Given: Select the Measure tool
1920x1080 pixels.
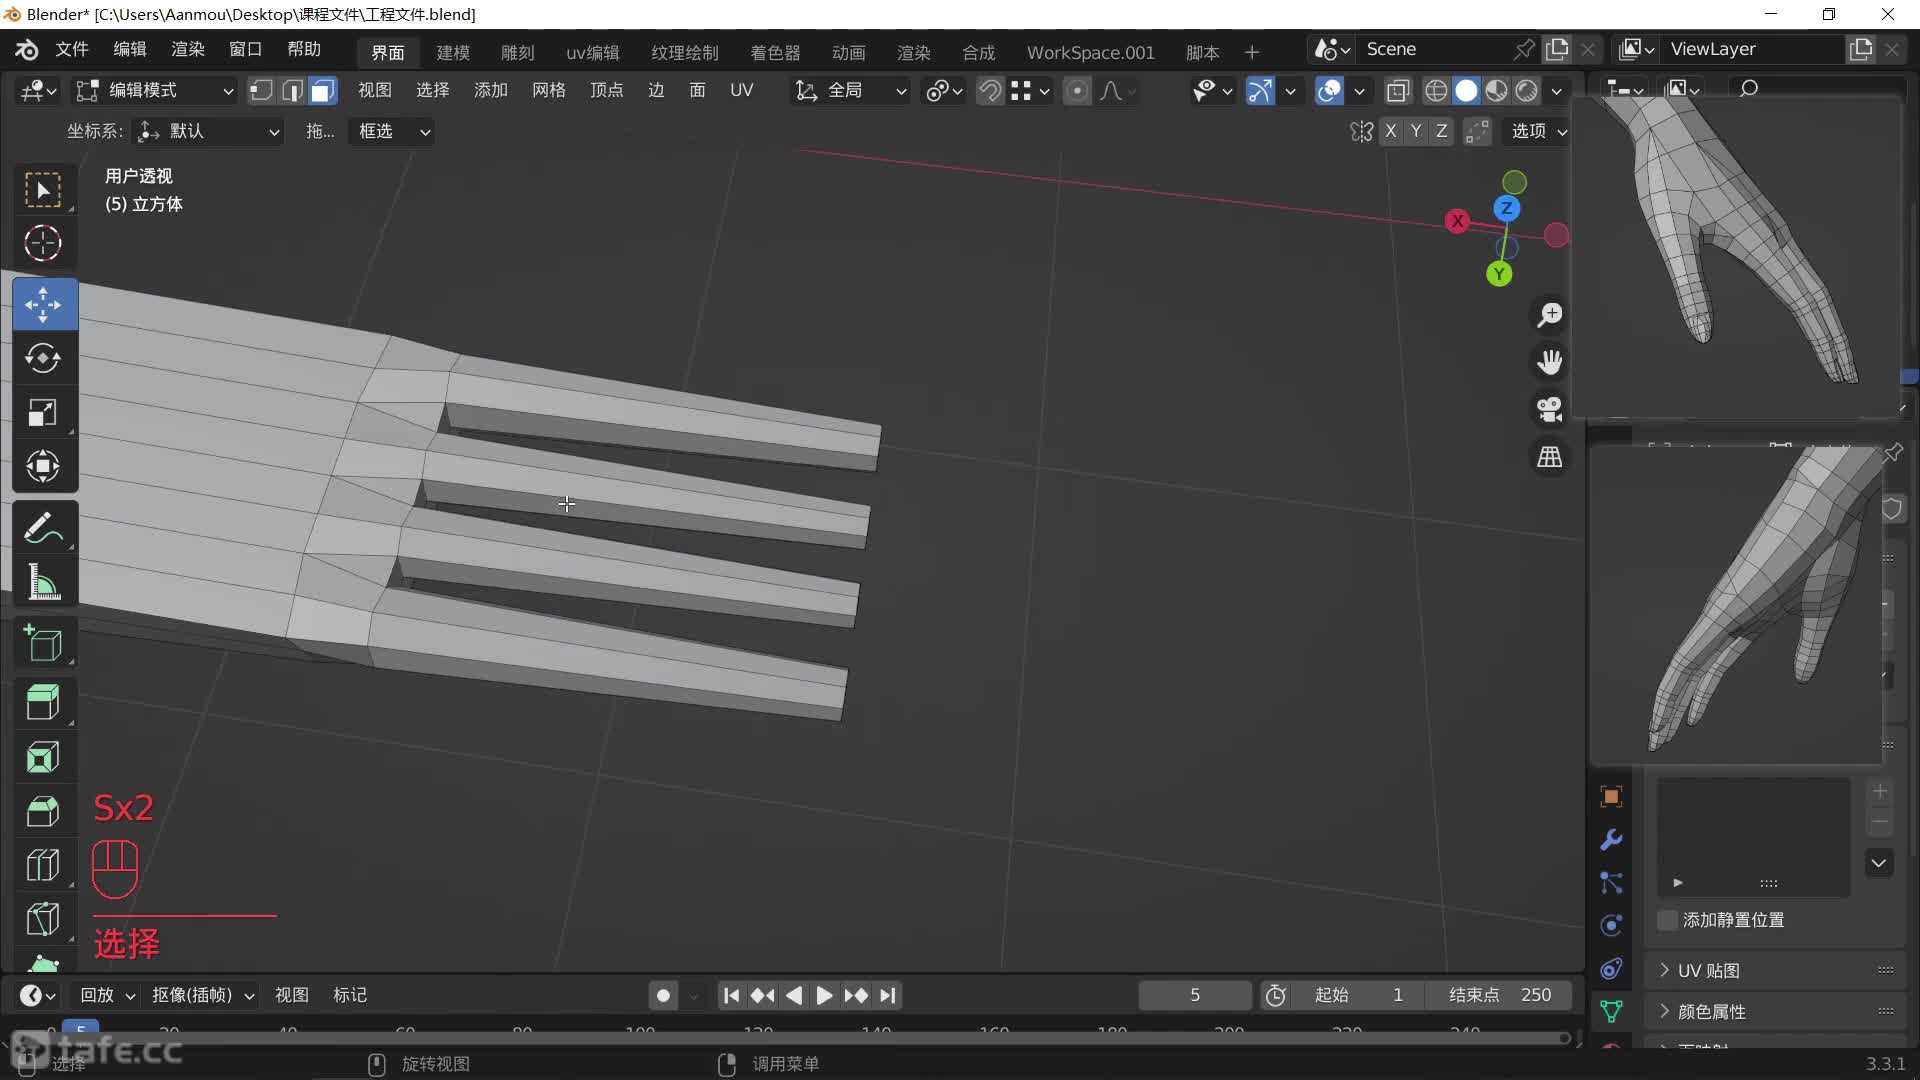Looking at the screenshot, I should pyautogui.click(x=43, y=581).
